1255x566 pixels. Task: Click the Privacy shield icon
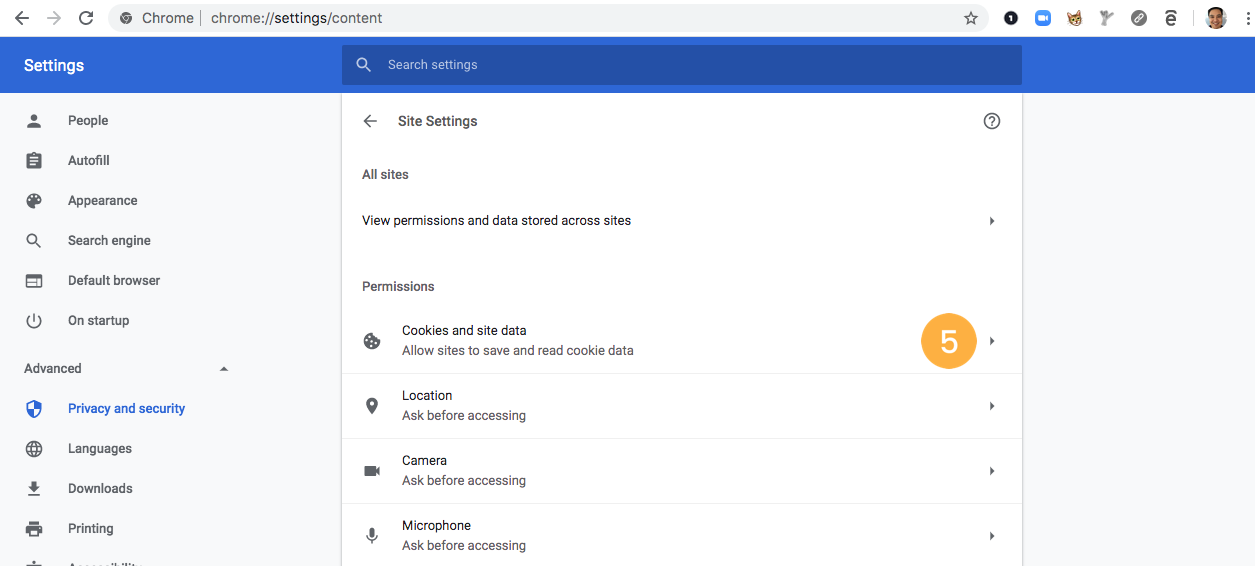coord(34,408)
